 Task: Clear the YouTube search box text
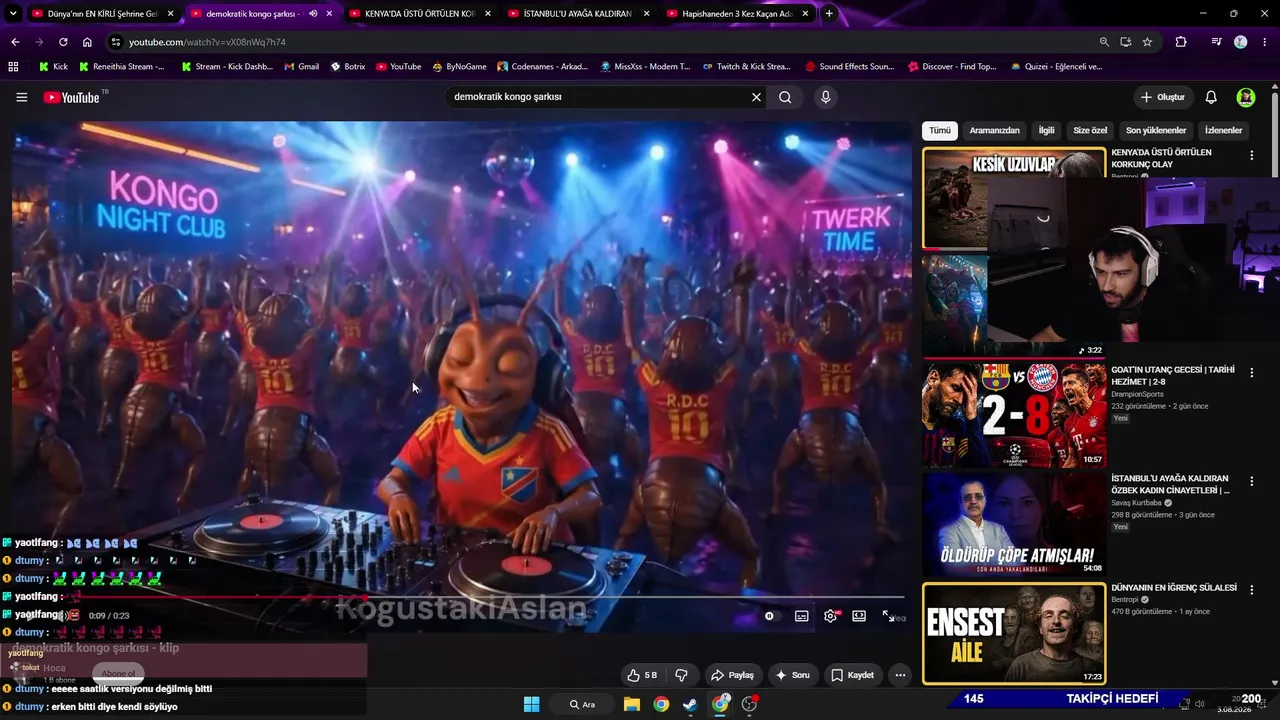click(757, 97)
